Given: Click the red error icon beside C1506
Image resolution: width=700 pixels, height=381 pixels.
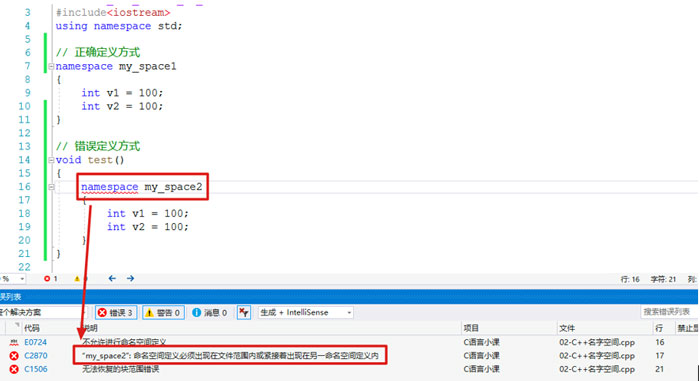Looking at the screenshot, I should (x=14, y=369).
